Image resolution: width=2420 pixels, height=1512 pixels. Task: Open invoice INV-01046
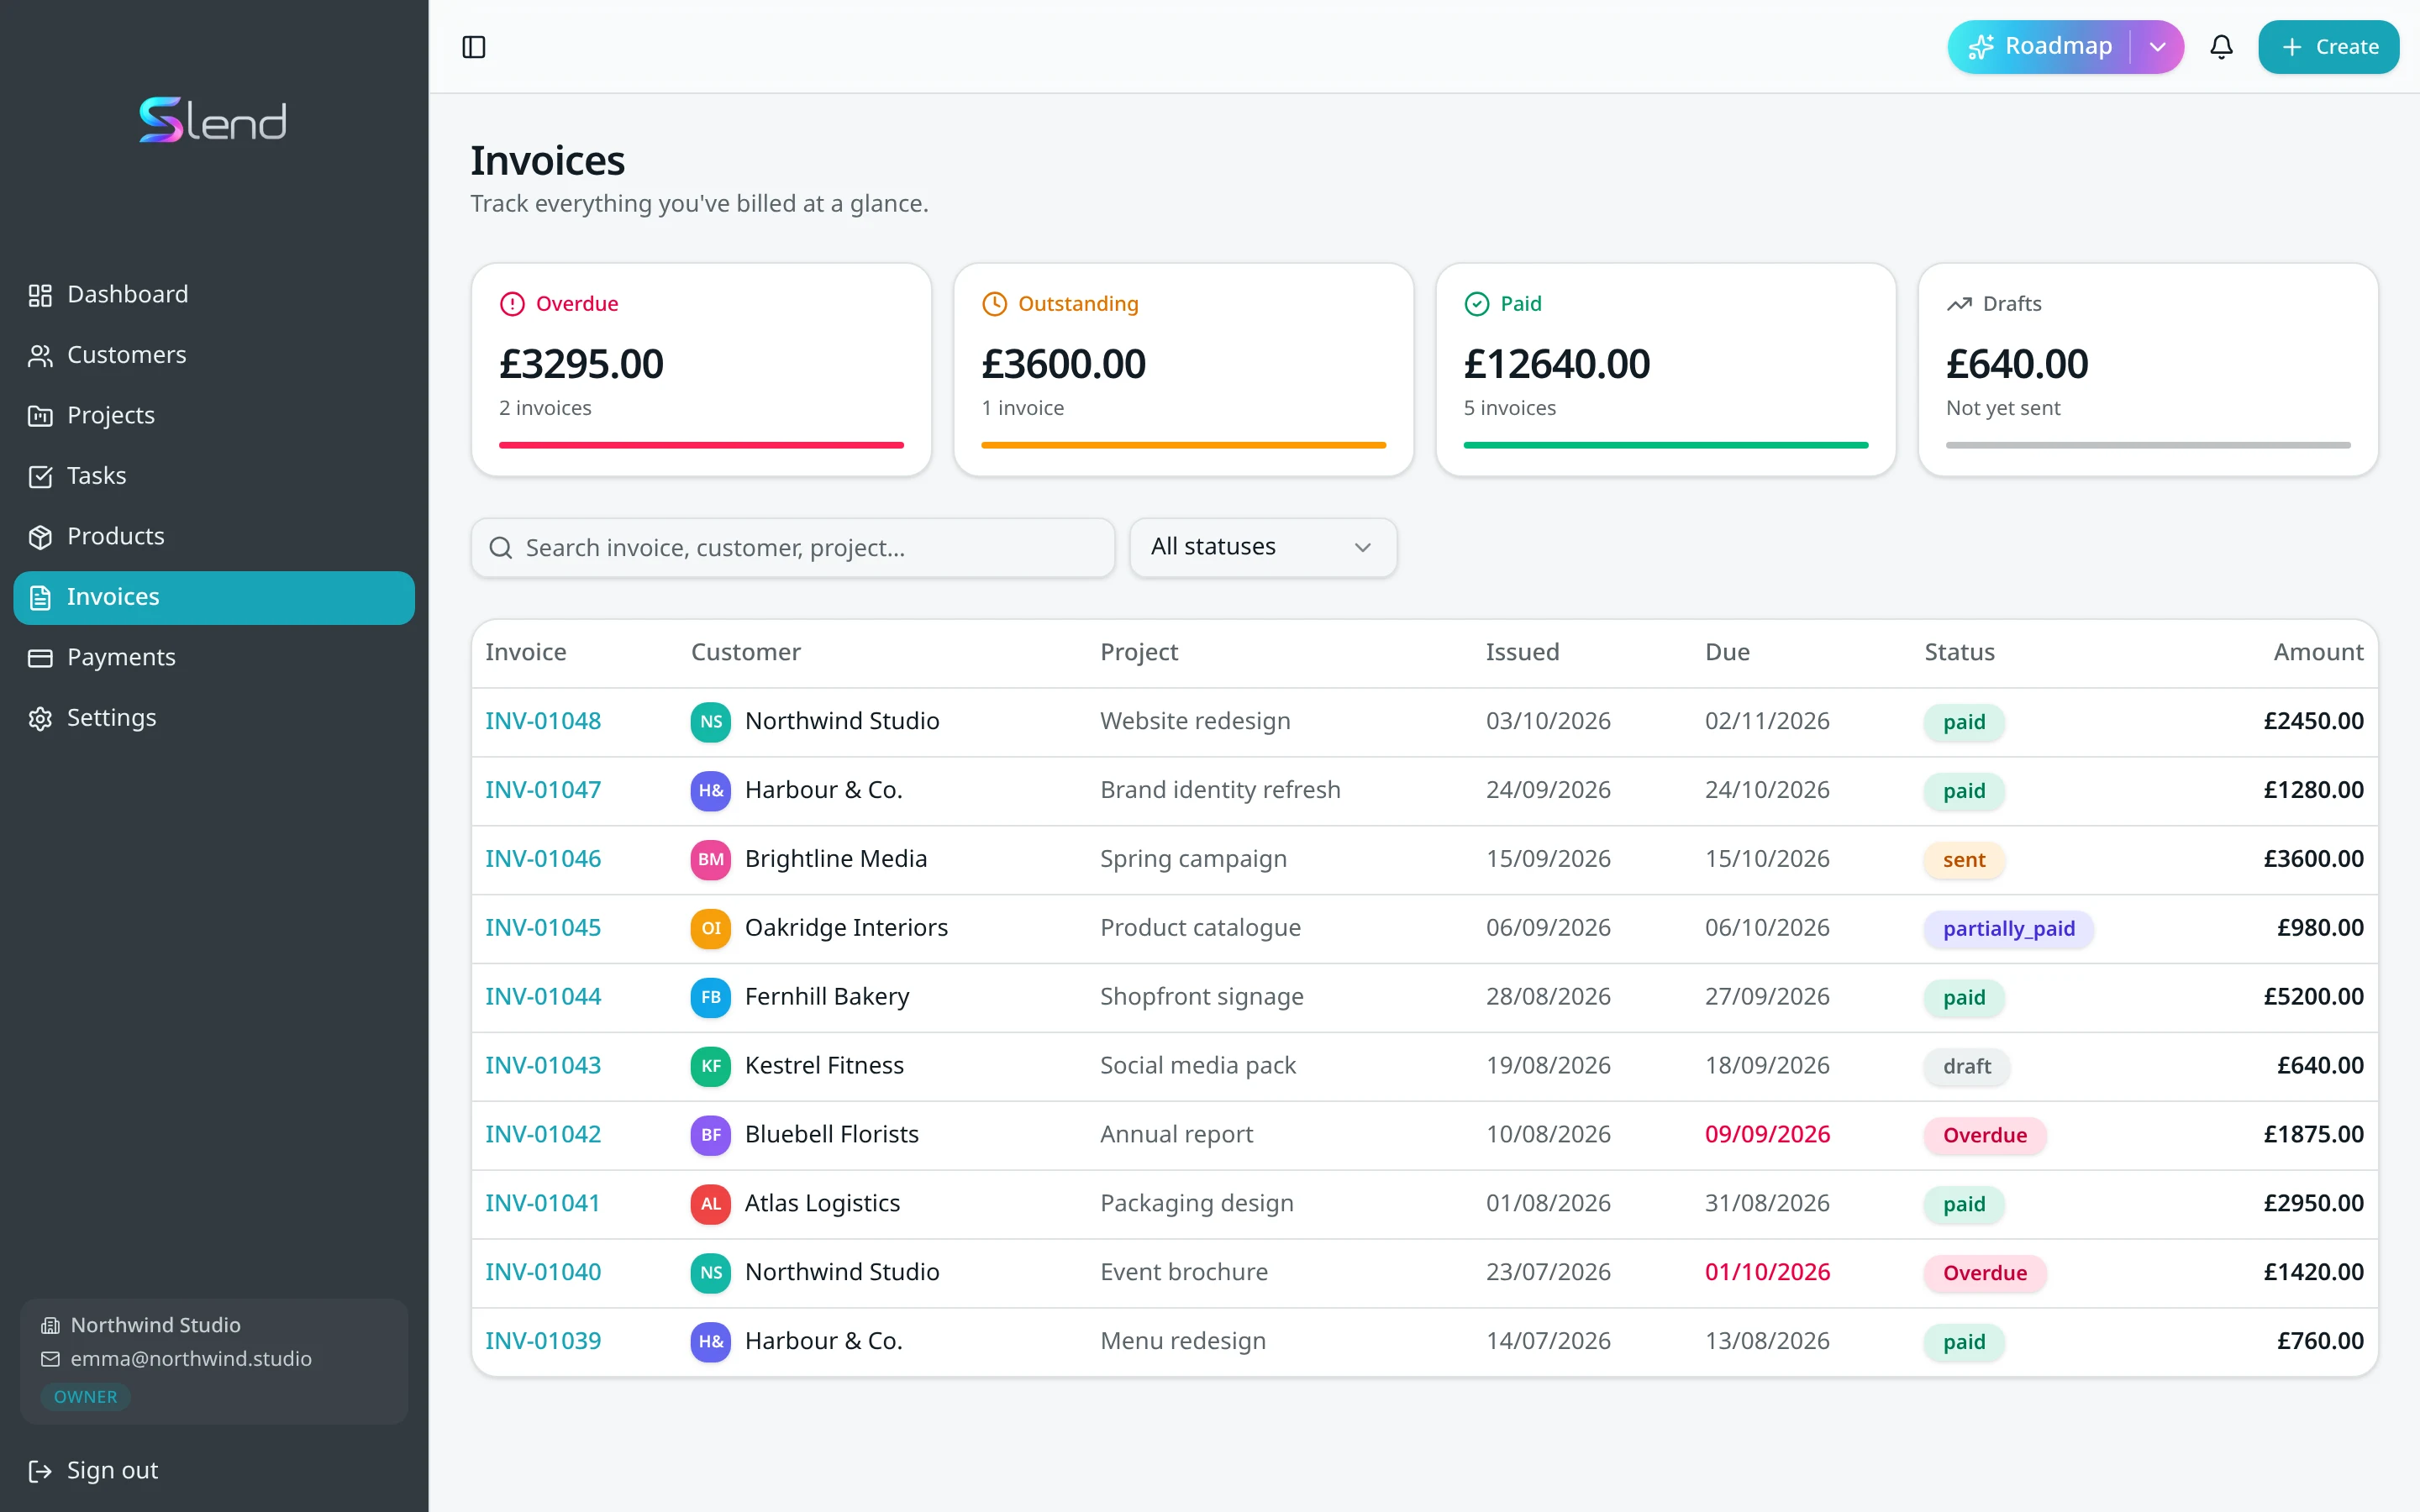click(543, 859)
